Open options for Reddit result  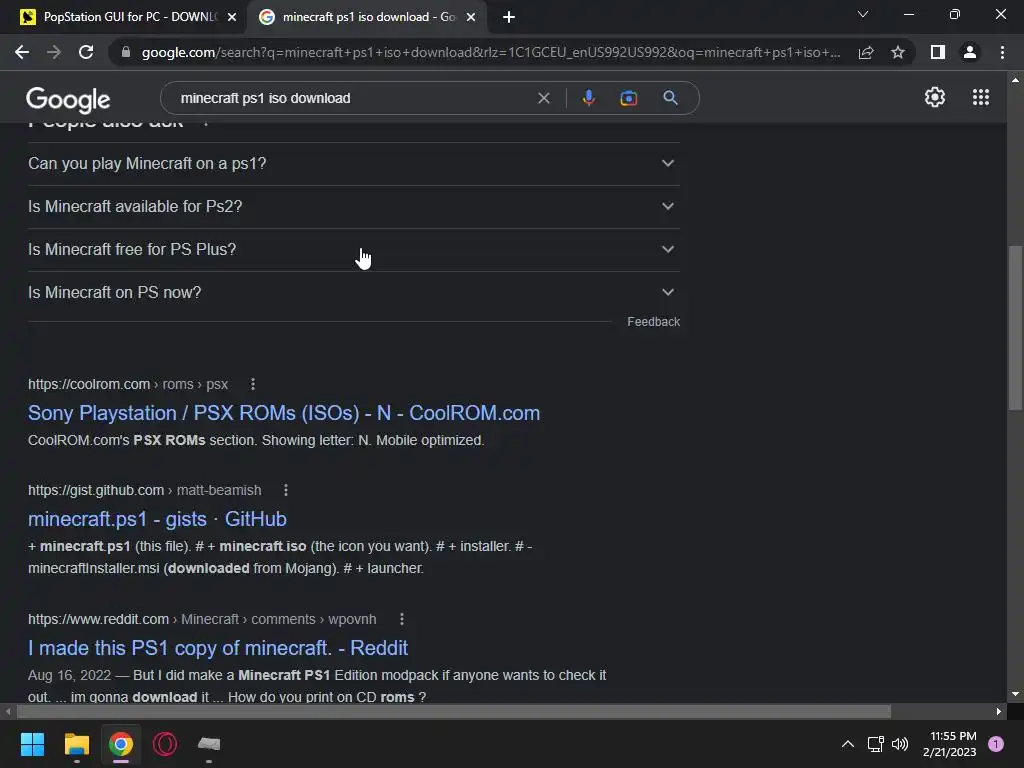[x=402, y=619]
